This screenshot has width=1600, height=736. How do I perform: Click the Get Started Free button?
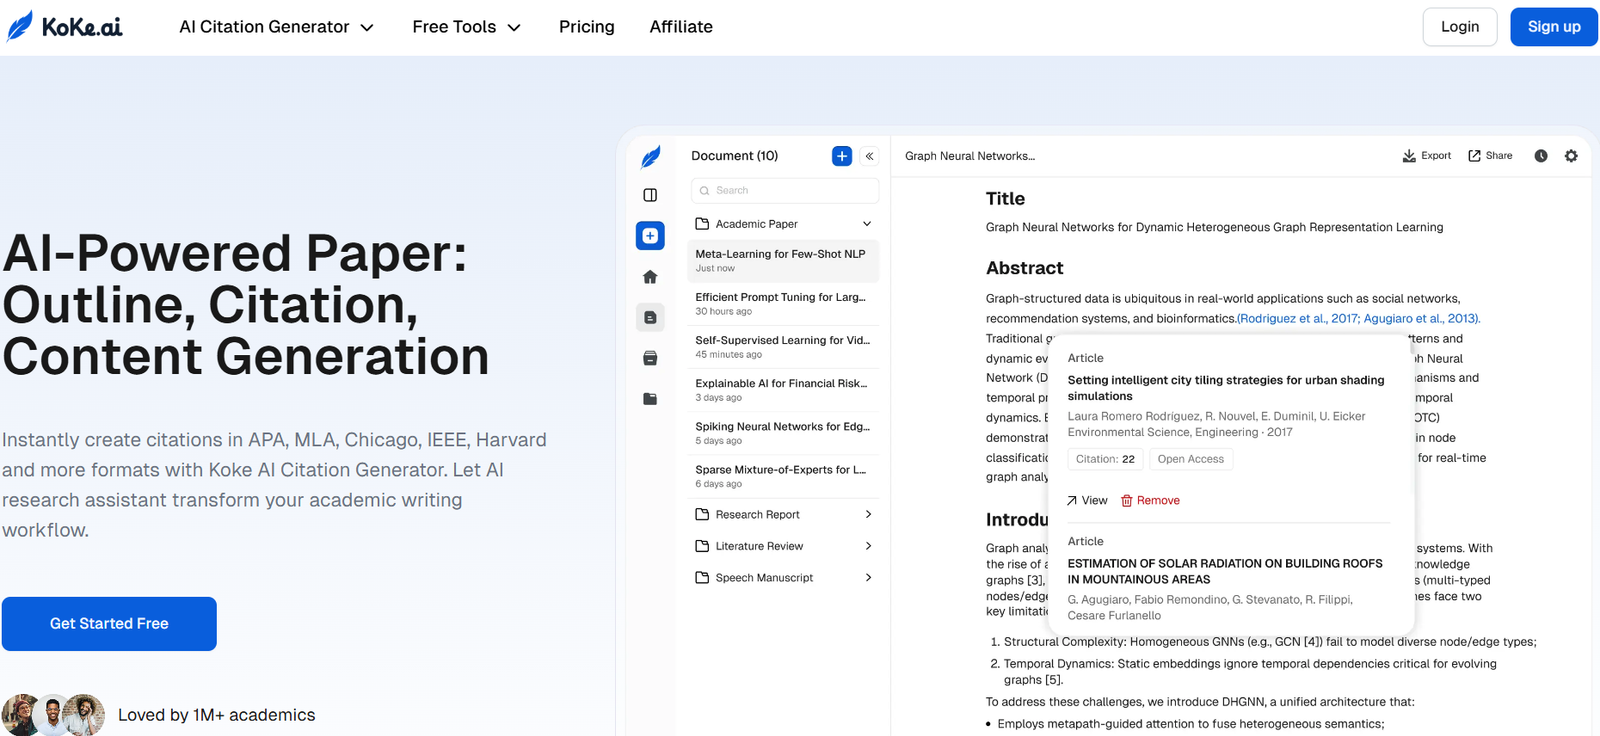point(109,623)
